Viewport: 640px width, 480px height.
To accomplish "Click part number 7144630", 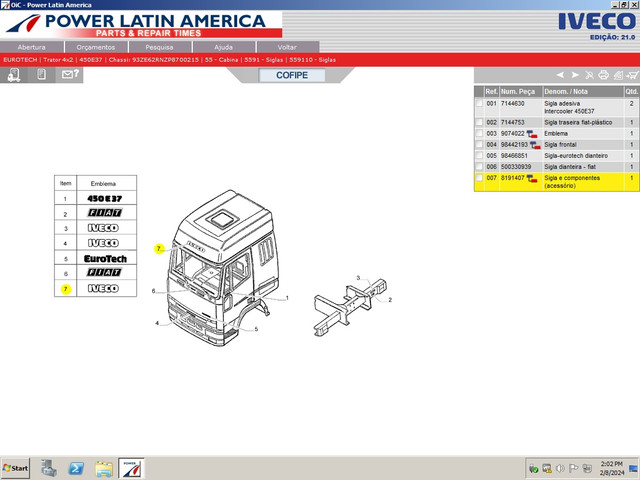I will pyautogui.click(x=513, y=104).
